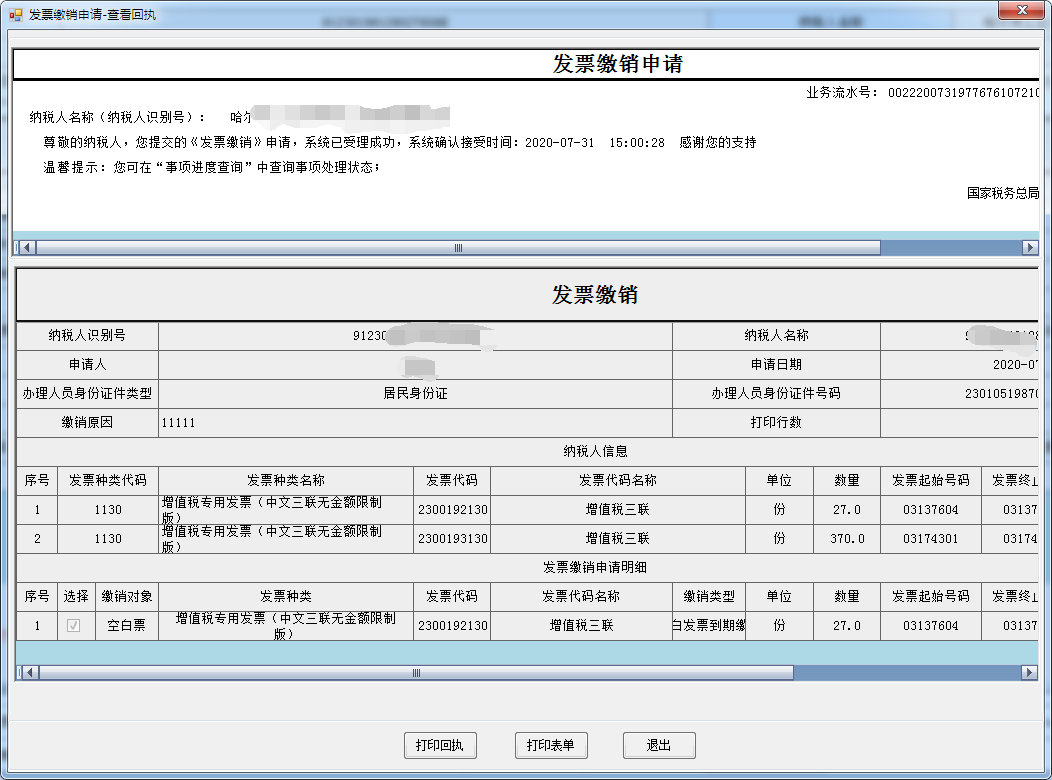Click the receipt panel horizontal scrollbar thumb
The image size is (1052, 780).
(x=458, y=247)
